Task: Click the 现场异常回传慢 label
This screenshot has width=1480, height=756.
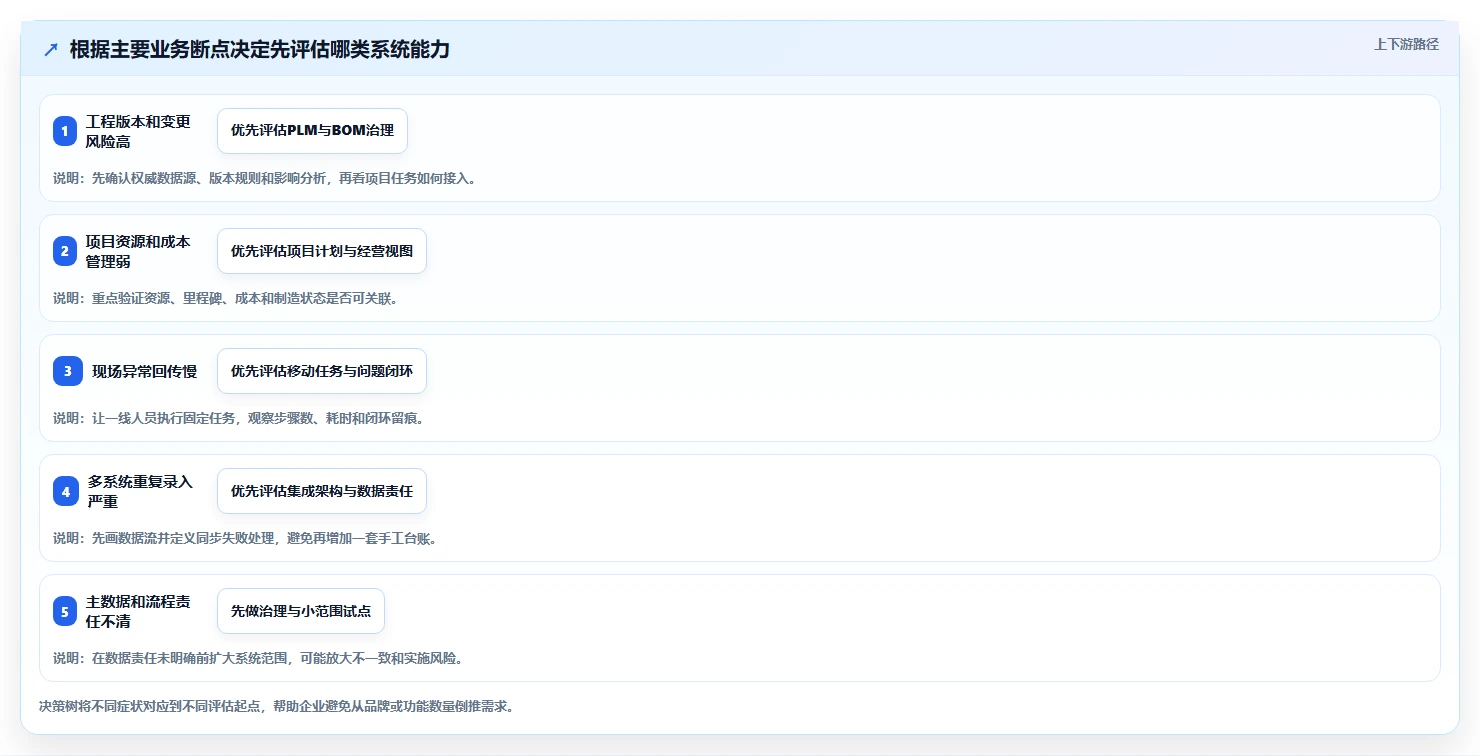Action: click(145, 371)
